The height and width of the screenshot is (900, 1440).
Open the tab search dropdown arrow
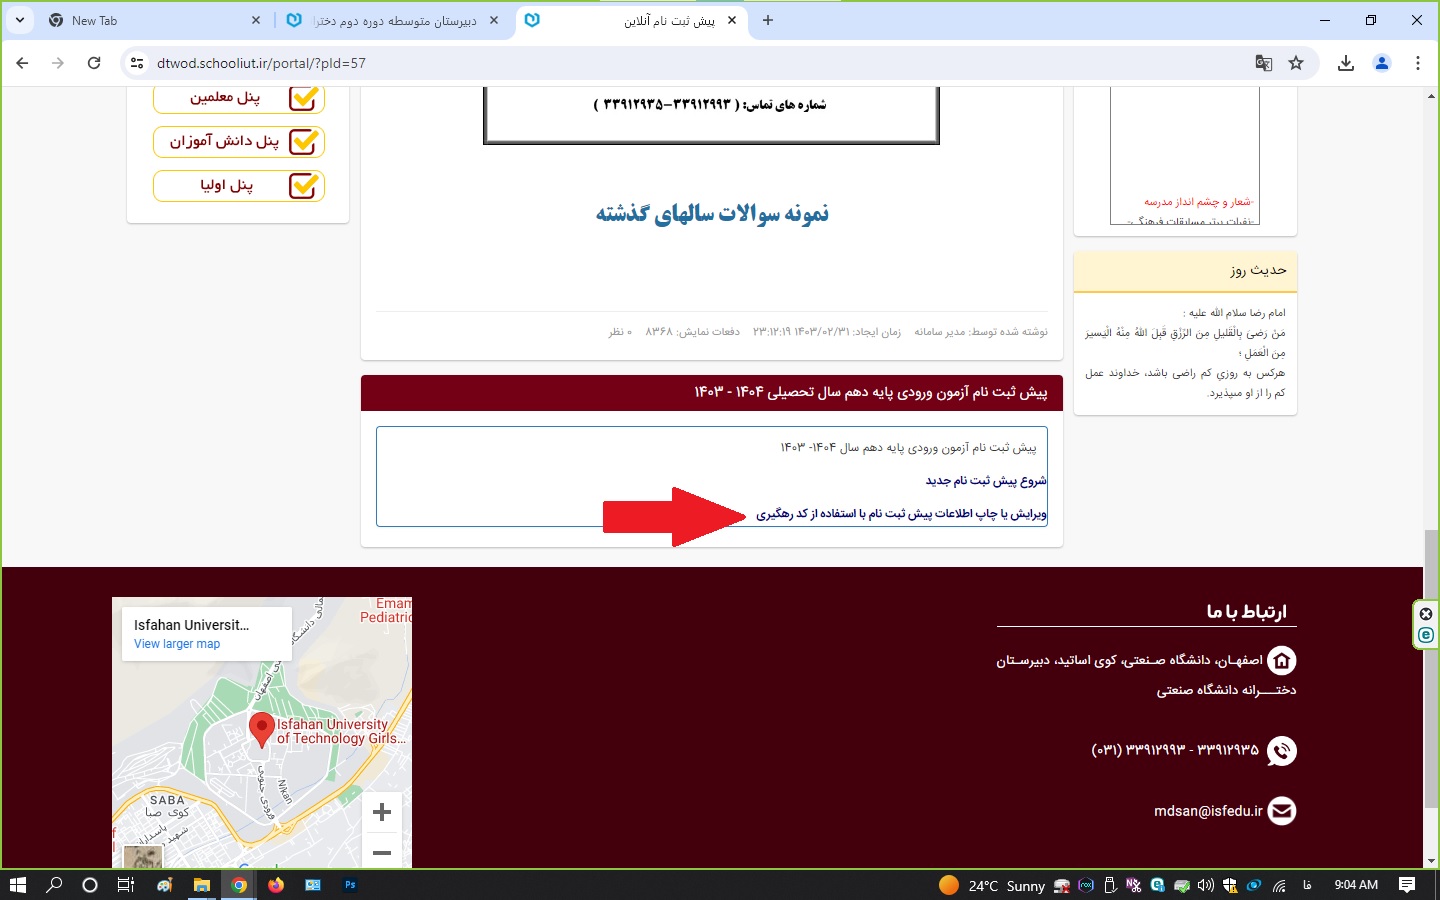tap(20, 20)
